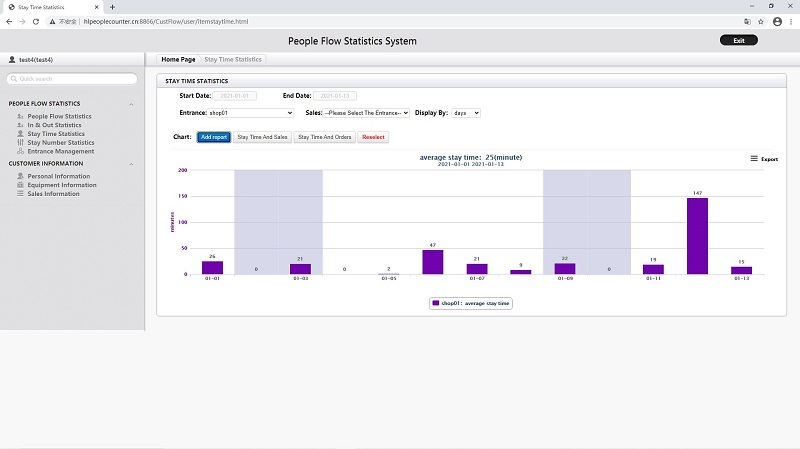Click the not-secure warning icon in address bar
Viewport: 800px width, 449px height.
(52, 21)
